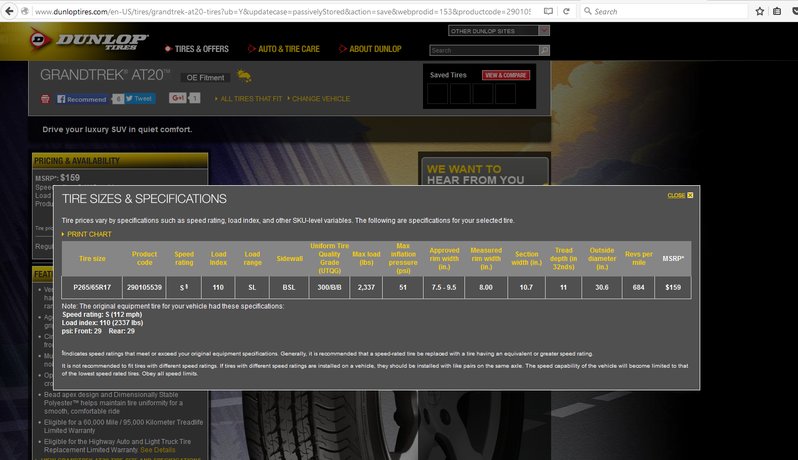Click the Product code column header
Viewport: 798px width, 460px height.
point(145,258)
